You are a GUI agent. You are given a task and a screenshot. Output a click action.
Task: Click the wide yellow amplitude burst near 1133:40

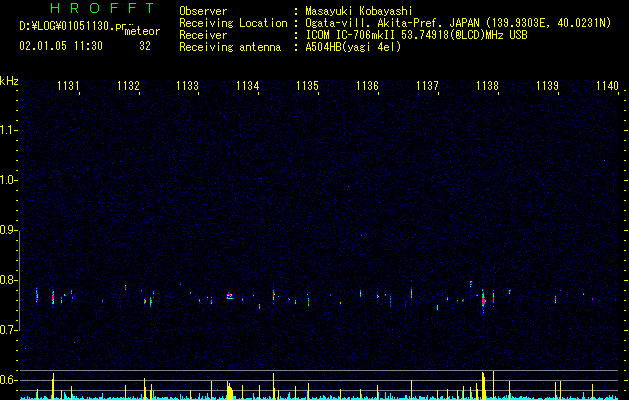point(229,390)
